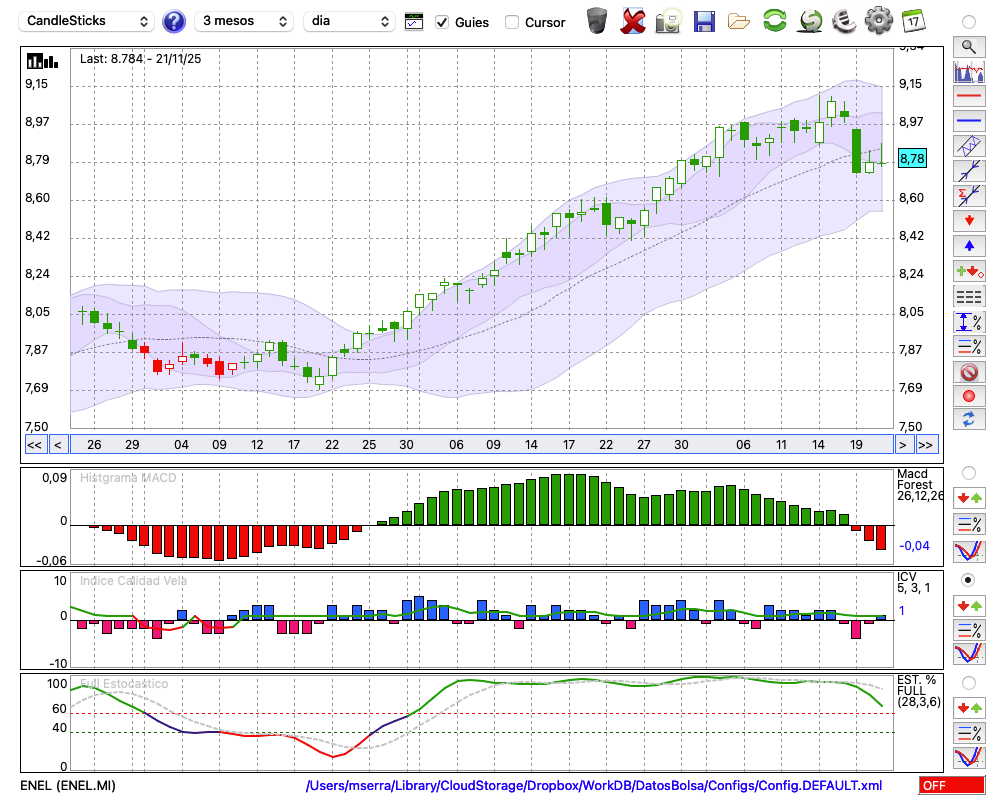The image size is (1000, 800).
Task: Click the green plus and red arrow tool
Action: [x=969, y=271]
